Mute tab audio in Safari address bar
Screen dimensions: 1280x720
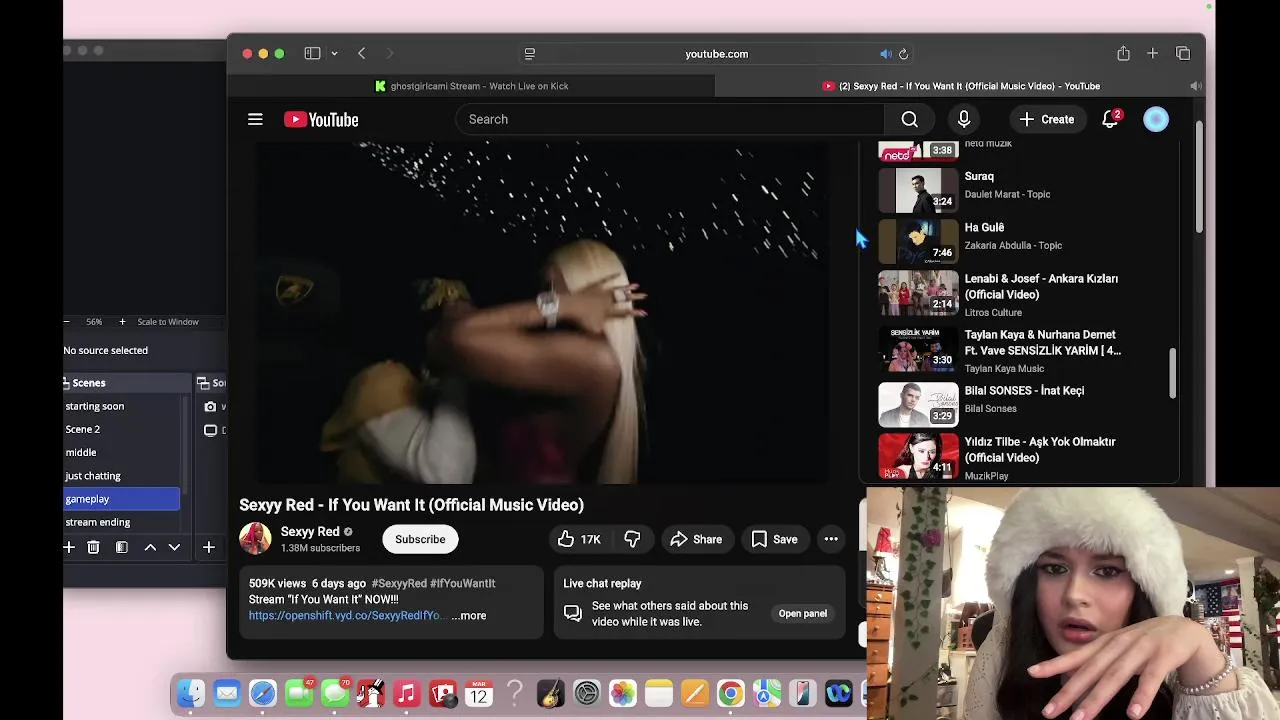point(885,54)
